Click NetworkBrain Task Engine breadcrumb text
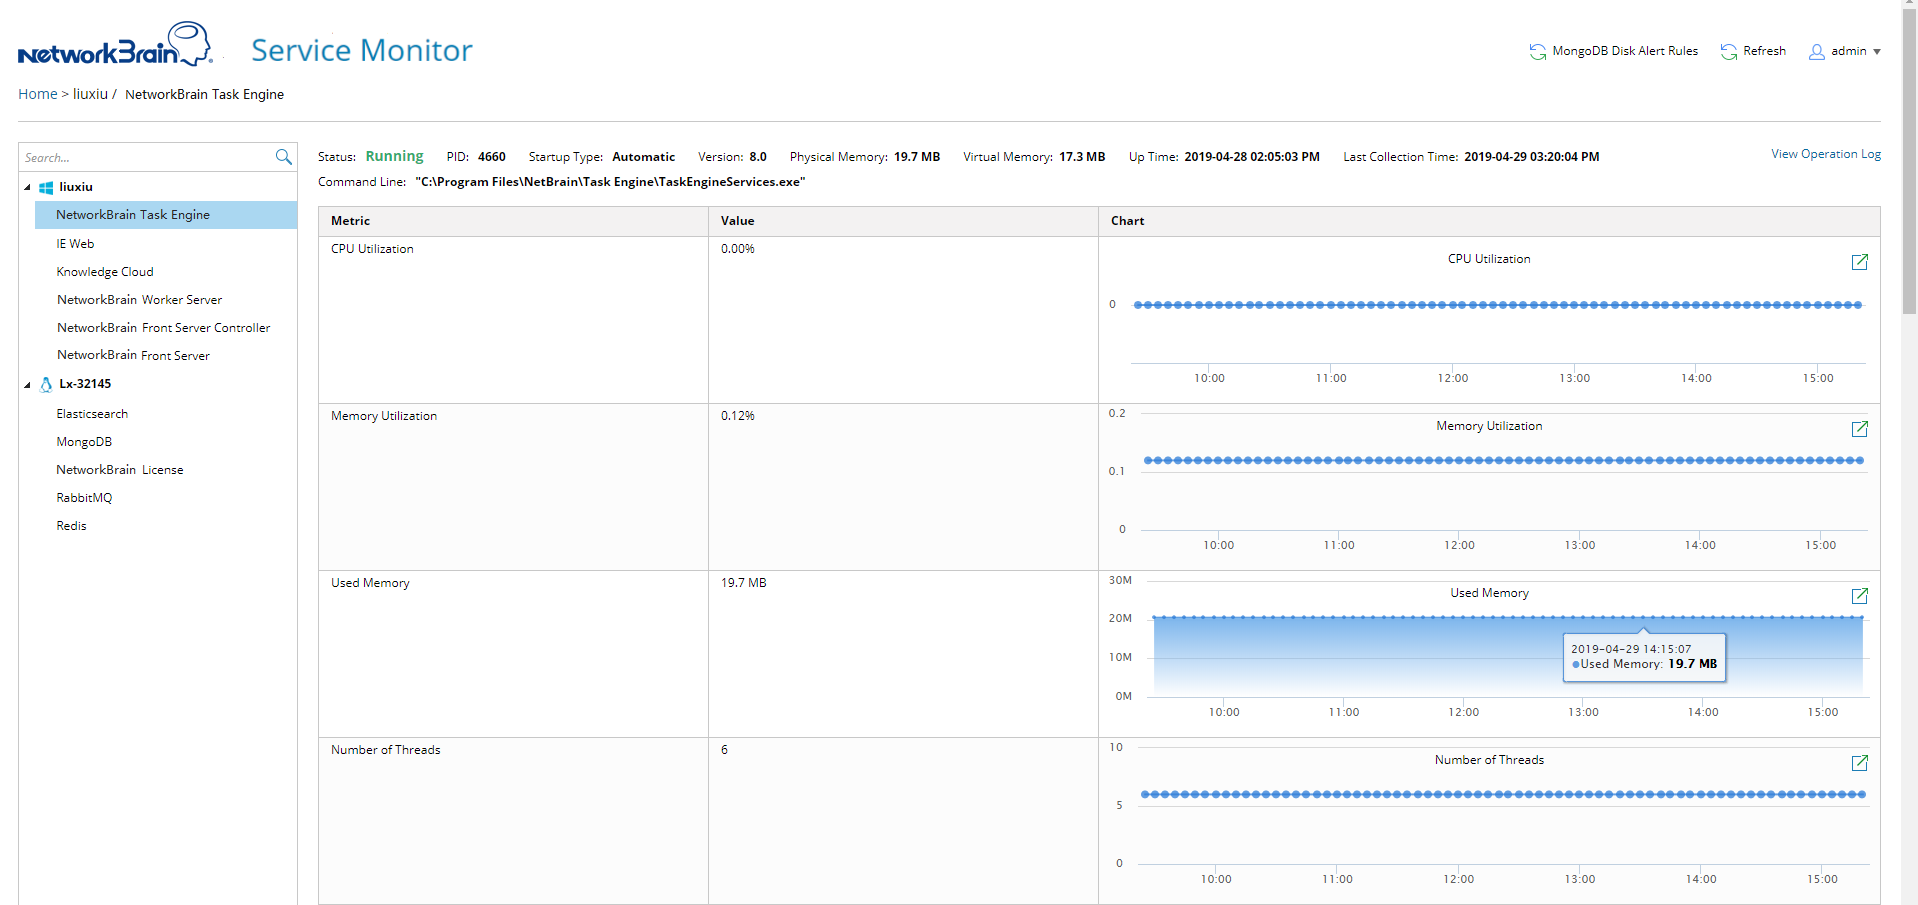 [x=204, y=94]
